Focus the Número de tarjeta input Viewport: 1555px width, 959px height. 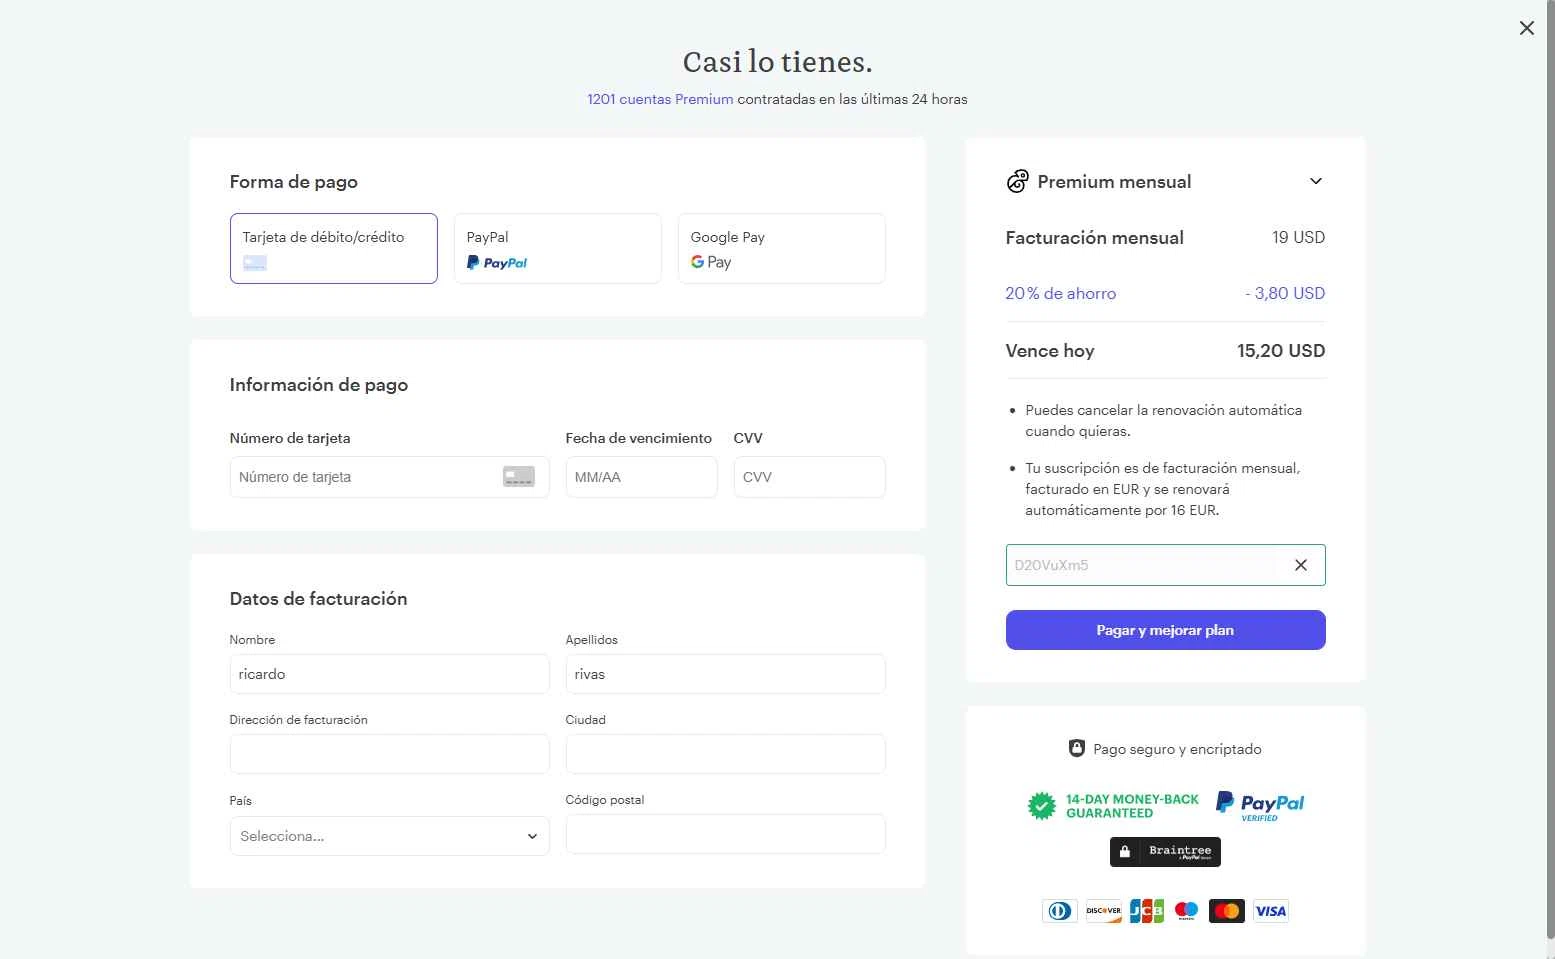[389, 477]
